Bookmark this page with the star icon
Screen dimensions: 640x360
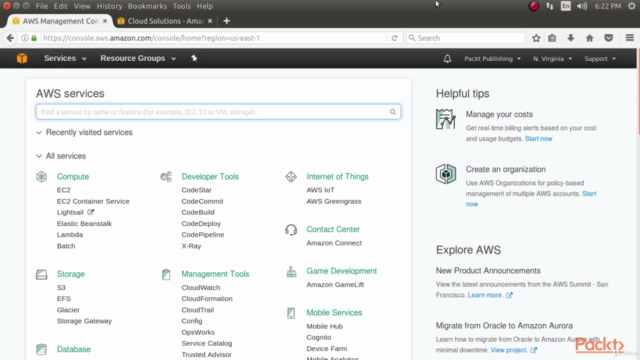[x=536, y=38]
